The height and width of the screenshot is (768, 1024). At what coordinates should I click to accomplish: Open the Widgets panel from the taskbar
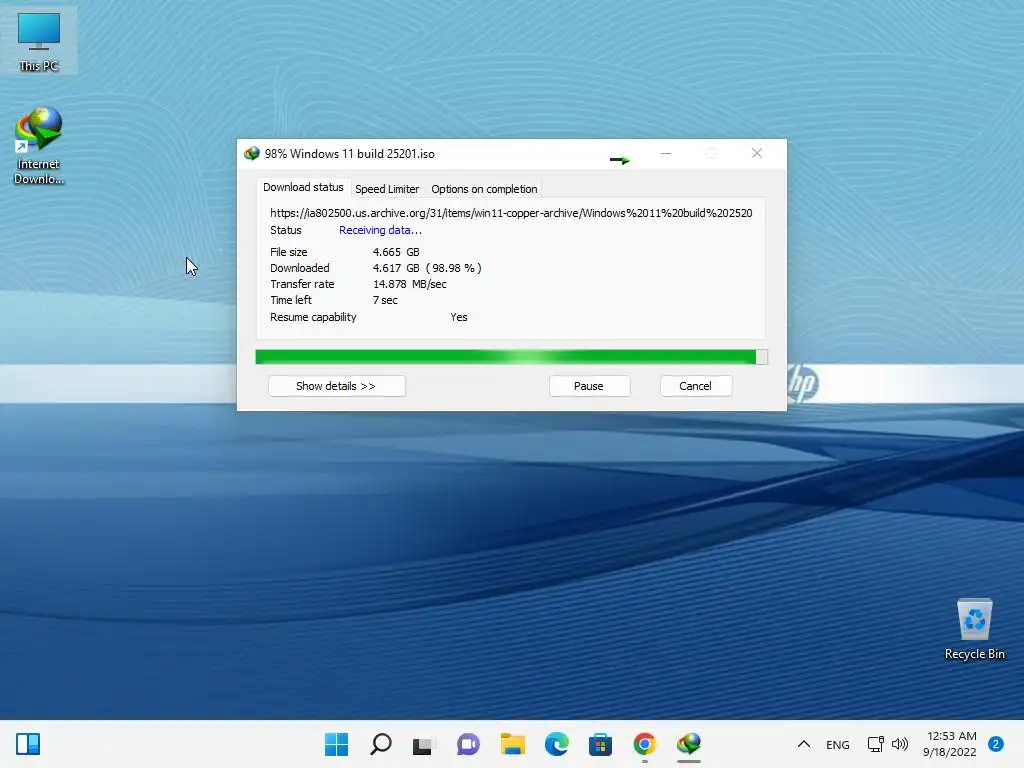click(x=28, y=744)
